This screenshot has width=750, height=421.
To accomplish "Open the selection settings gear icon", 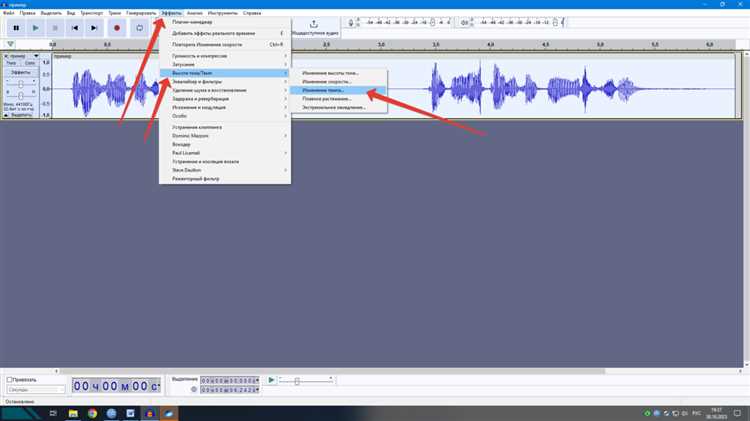I will point(194,389).
